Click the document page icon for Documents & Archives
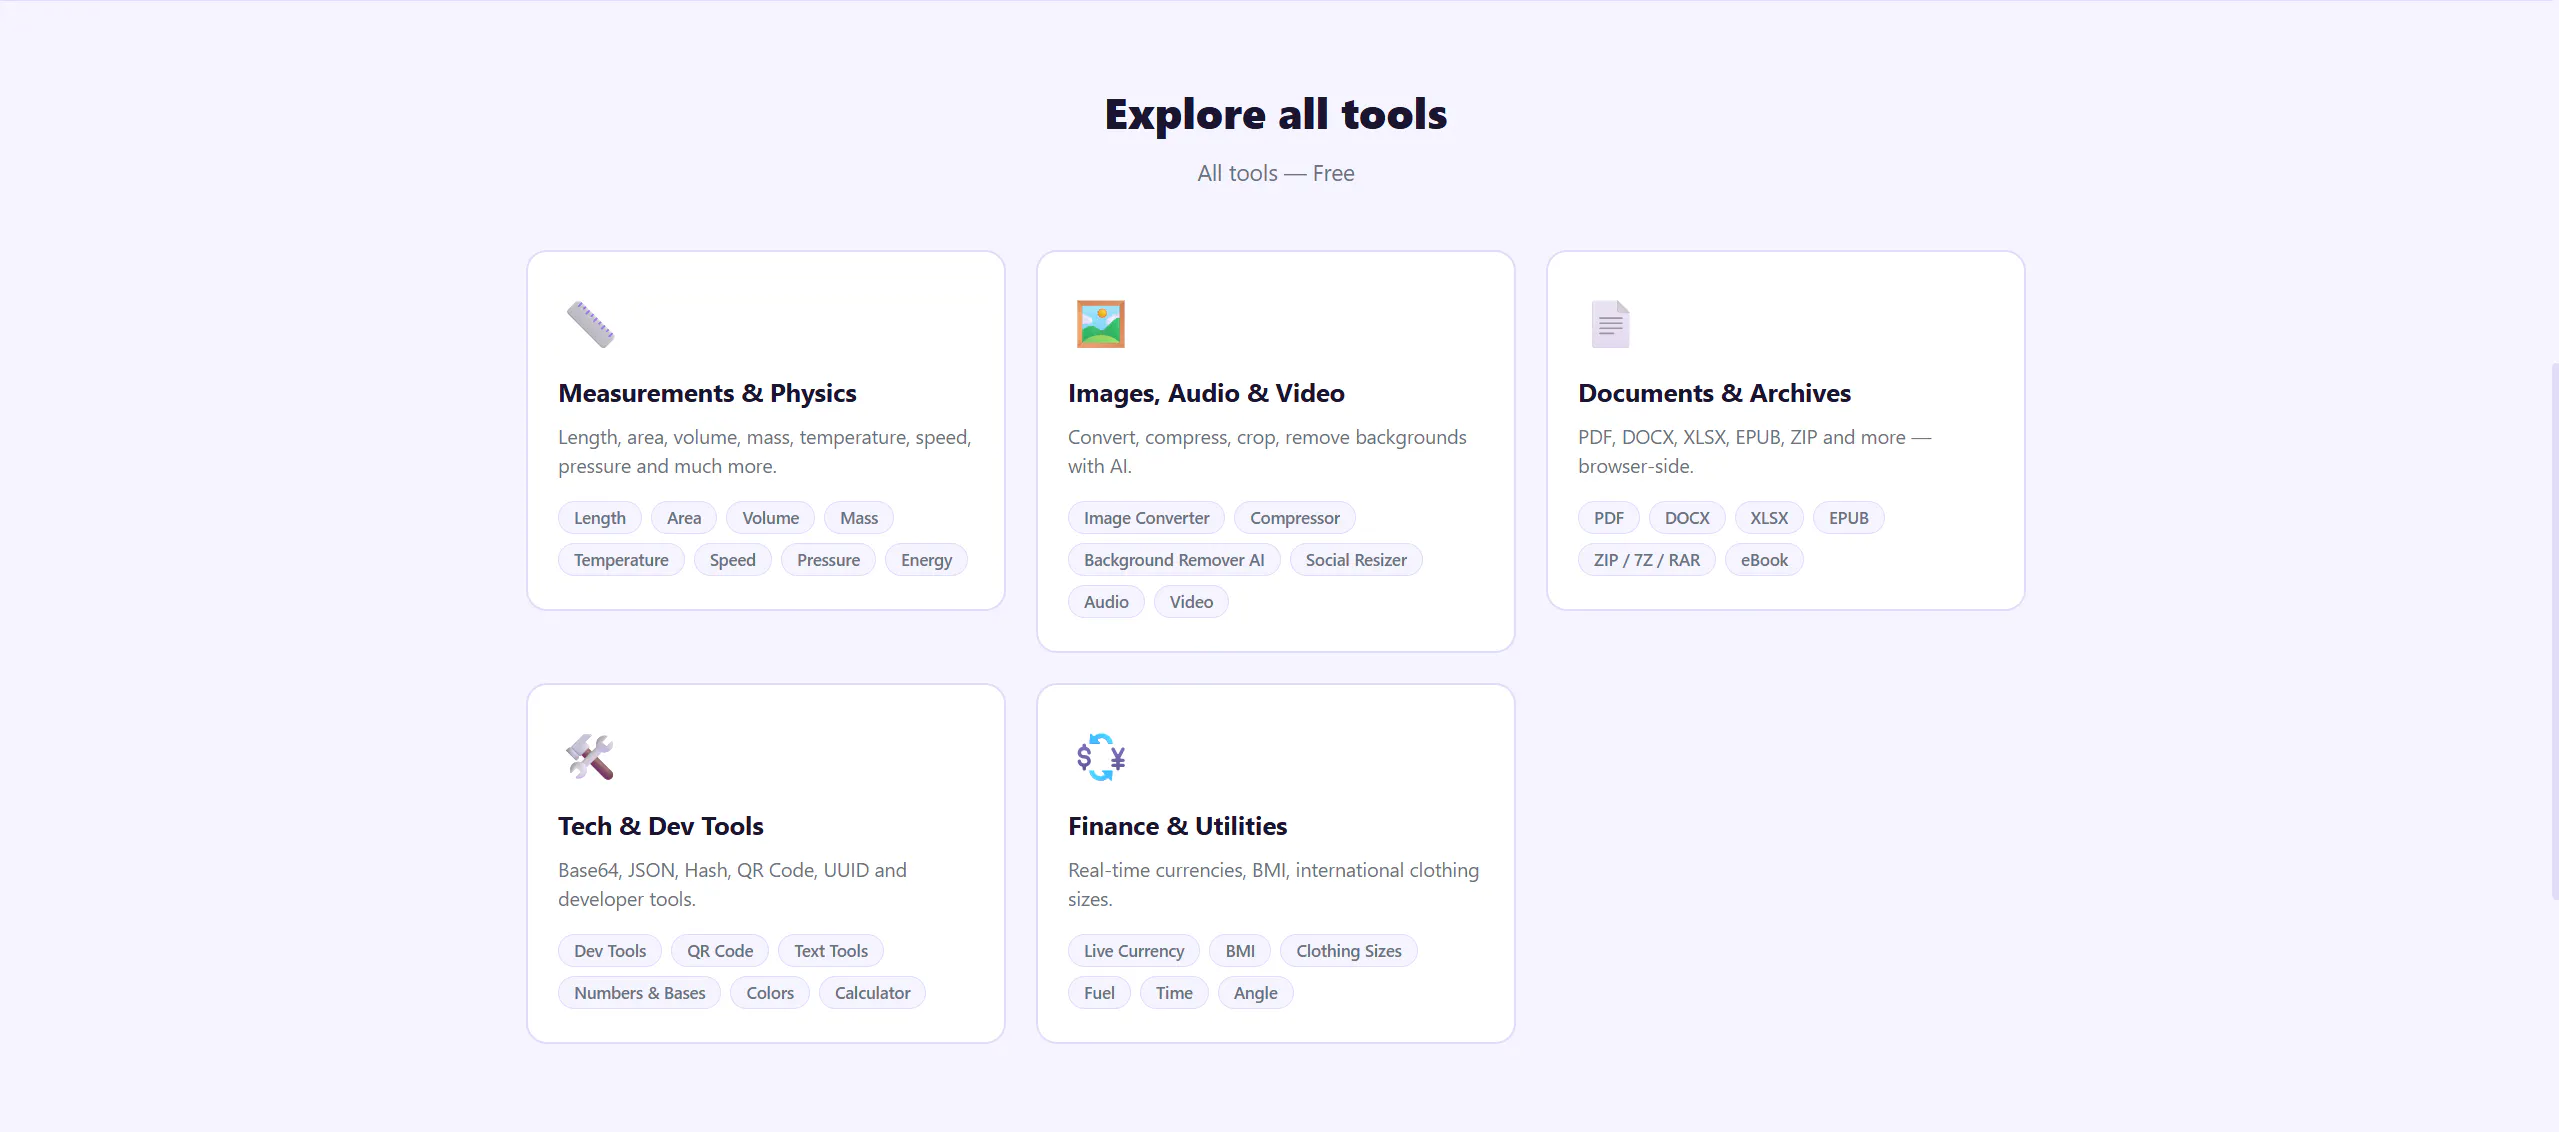 pos(1610,324)
